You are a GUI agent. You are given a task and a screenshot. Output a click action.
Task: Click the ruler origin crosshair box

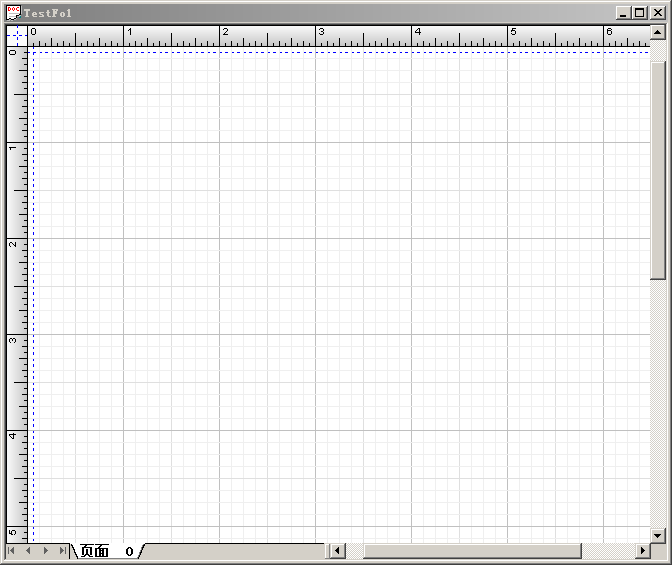pyautogui.click(x=17, y=36)
